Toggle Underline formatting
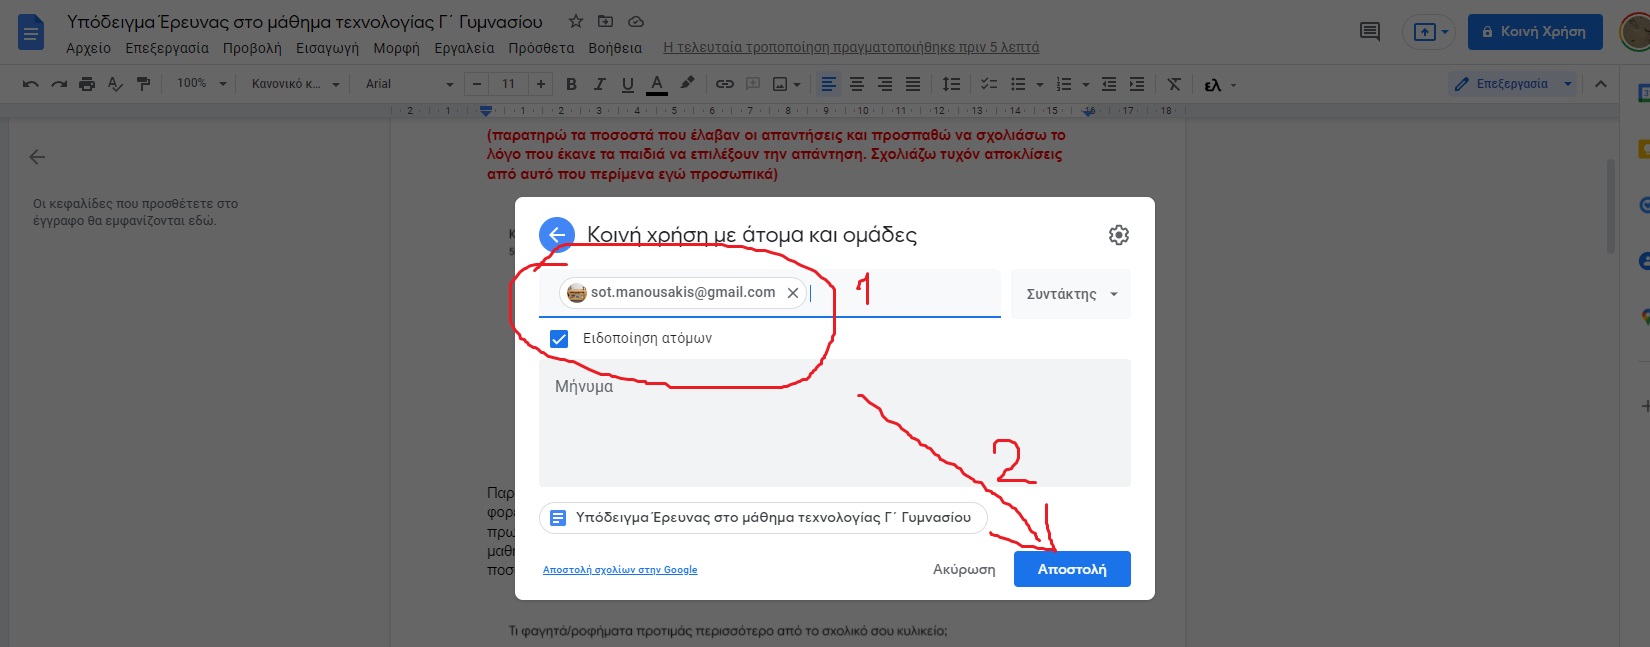The width and height of the screenshot is (1650, 647). 627,84
